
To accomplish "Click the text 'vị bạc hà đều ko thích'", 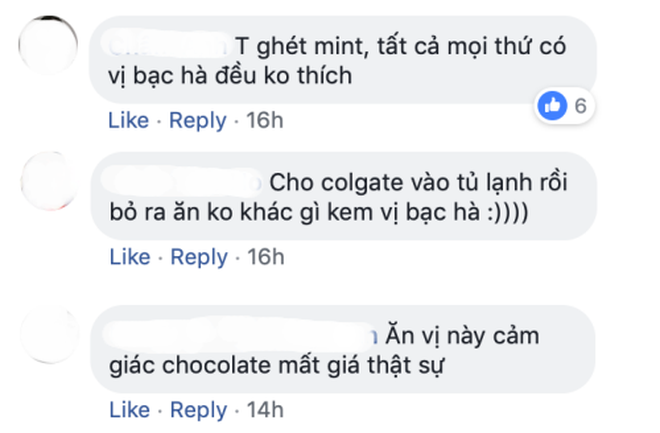I will point(230,76).
